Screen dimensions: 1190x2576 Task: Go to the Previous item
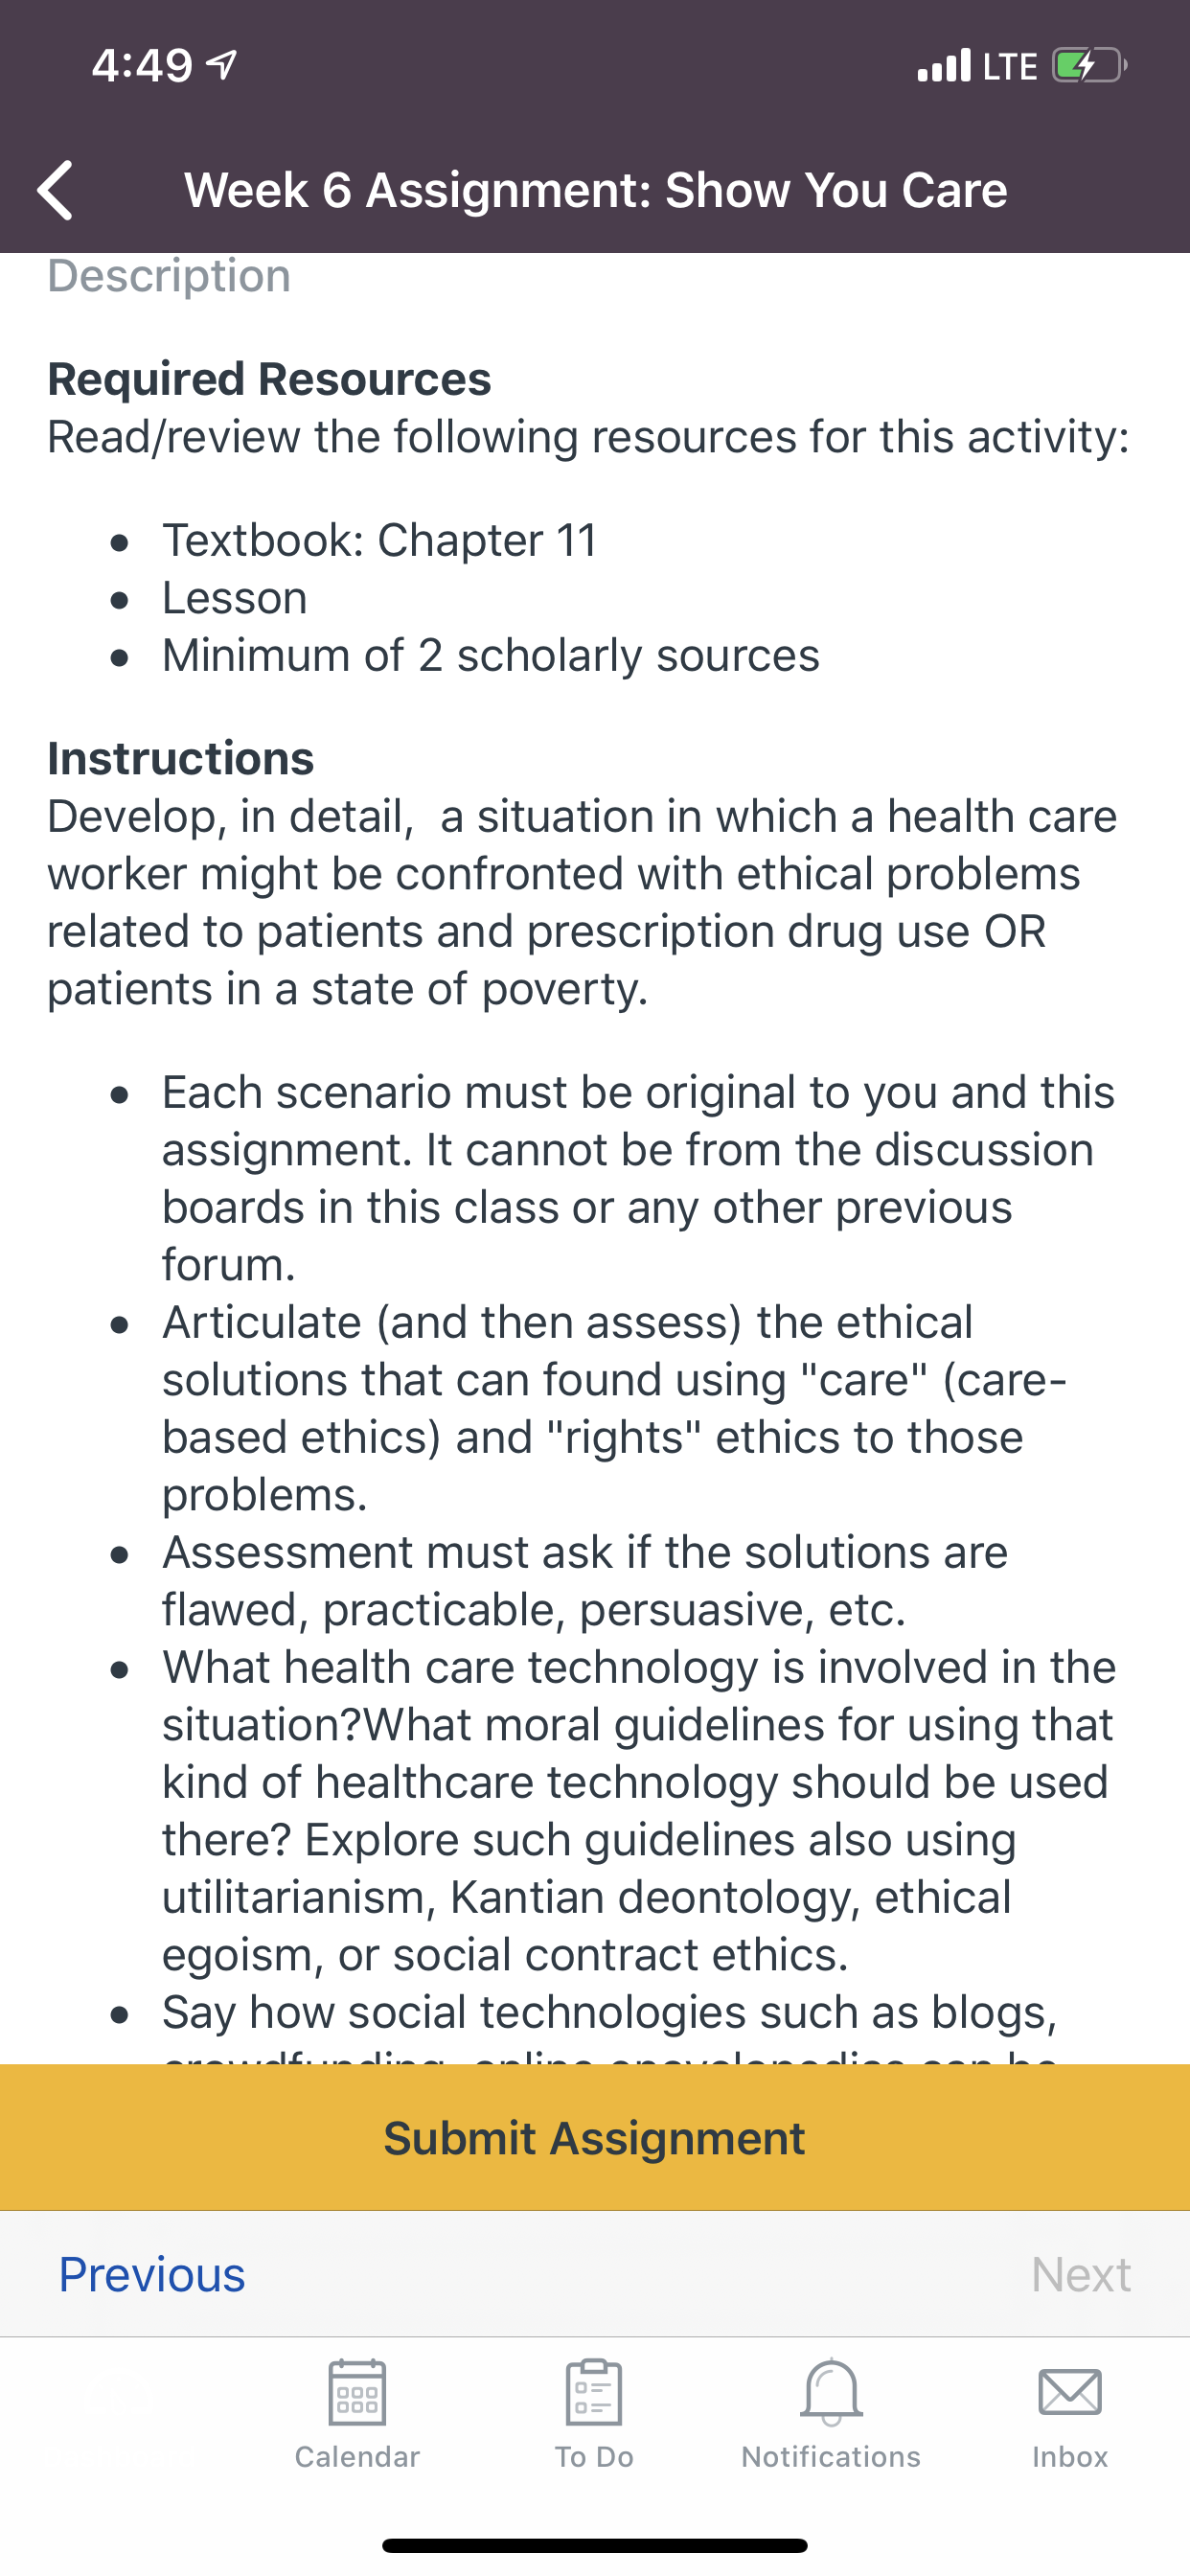click(152, 2274)
